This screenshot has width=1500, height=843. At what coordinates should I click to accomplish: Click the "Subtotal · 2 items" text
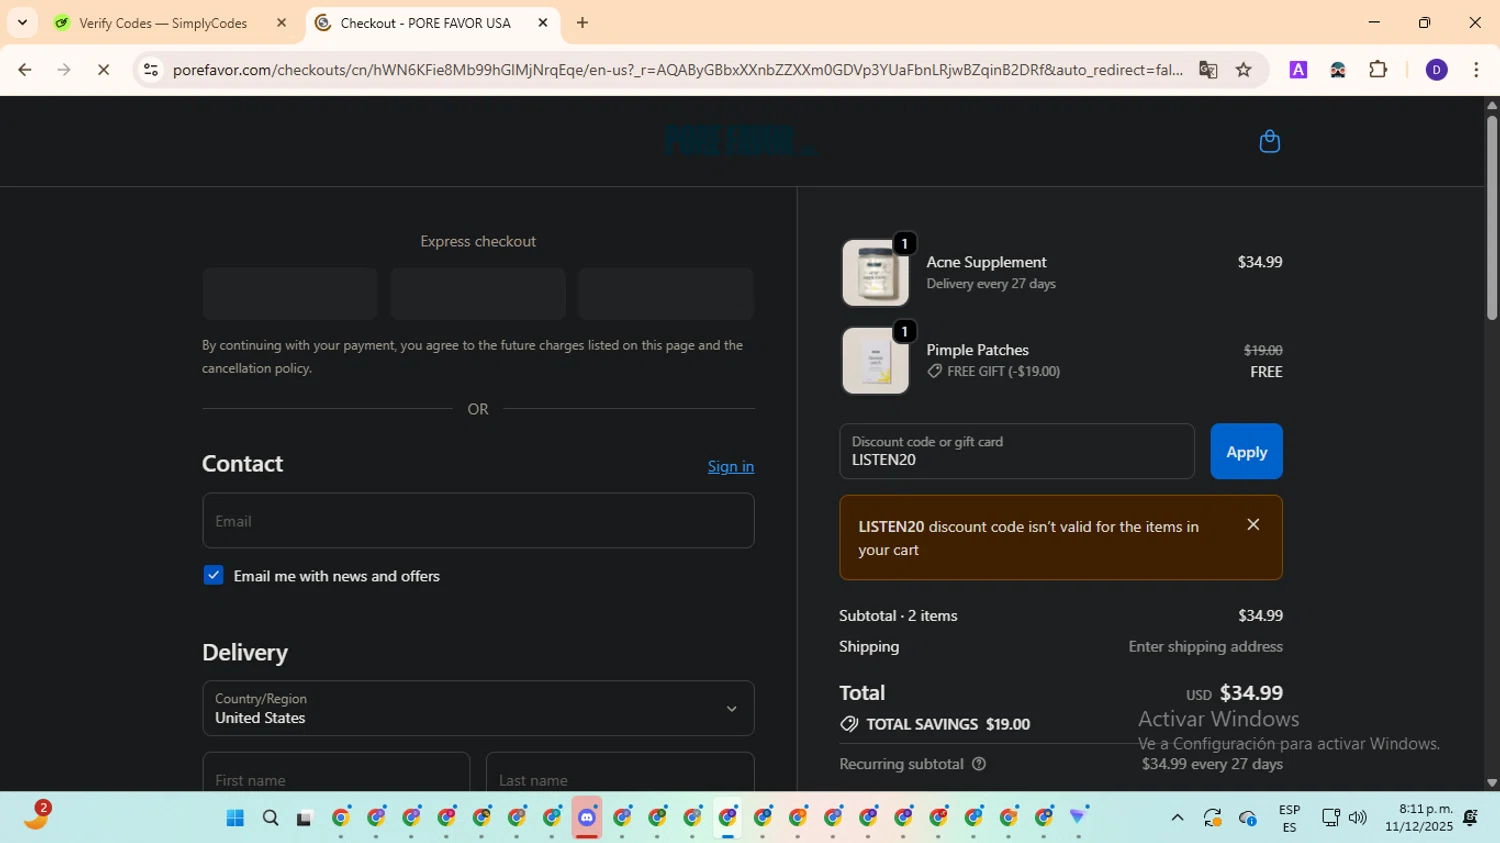pos(898,616)
